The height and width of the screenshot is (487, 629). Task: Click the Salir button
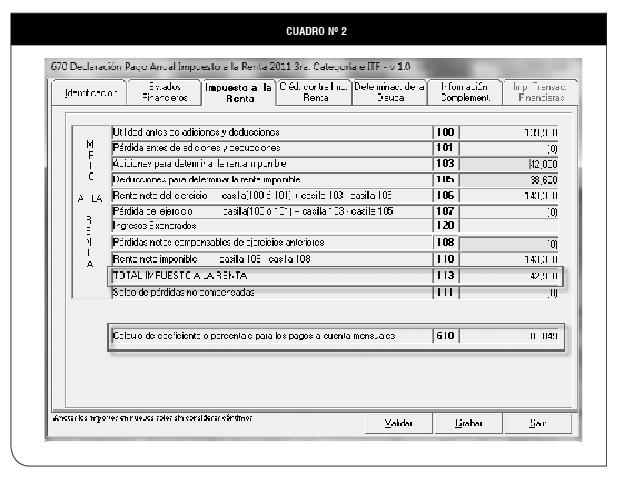pyautogui.click(x=538, y=423)
